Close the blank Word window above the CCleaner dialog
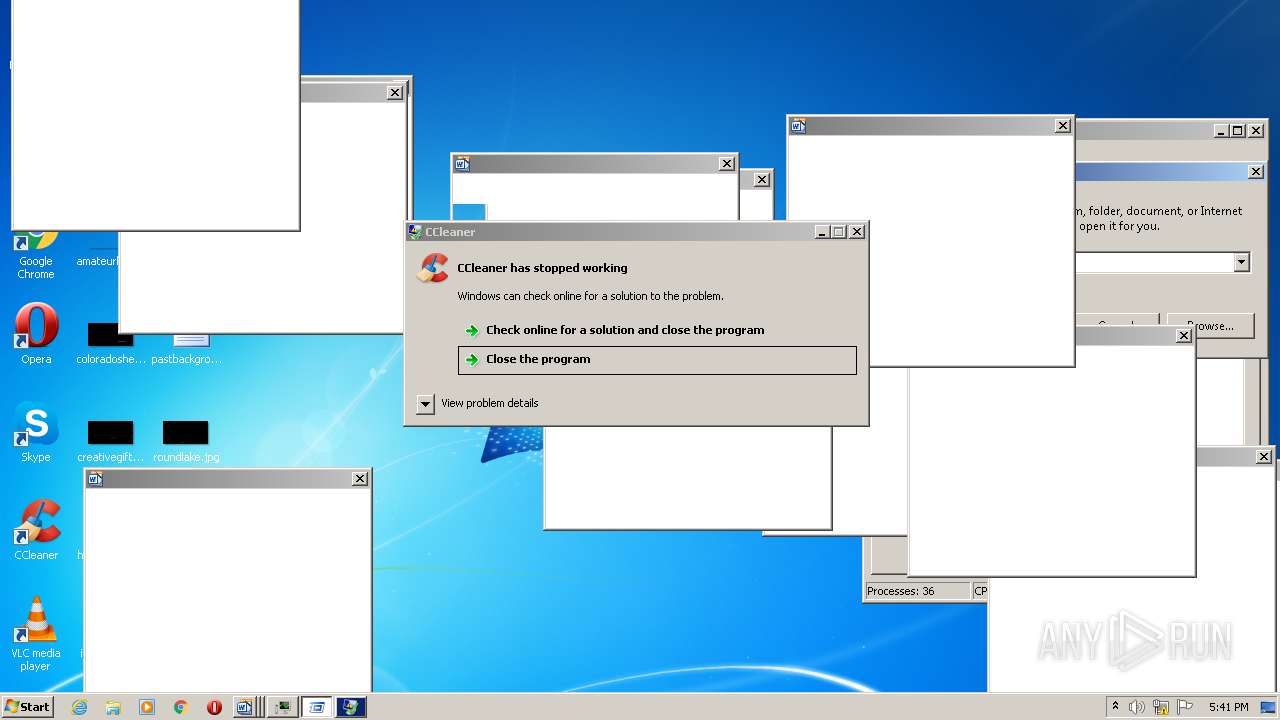Viewport: 1280px width, 720px height. pyautogui.click(x=727, y=164)
